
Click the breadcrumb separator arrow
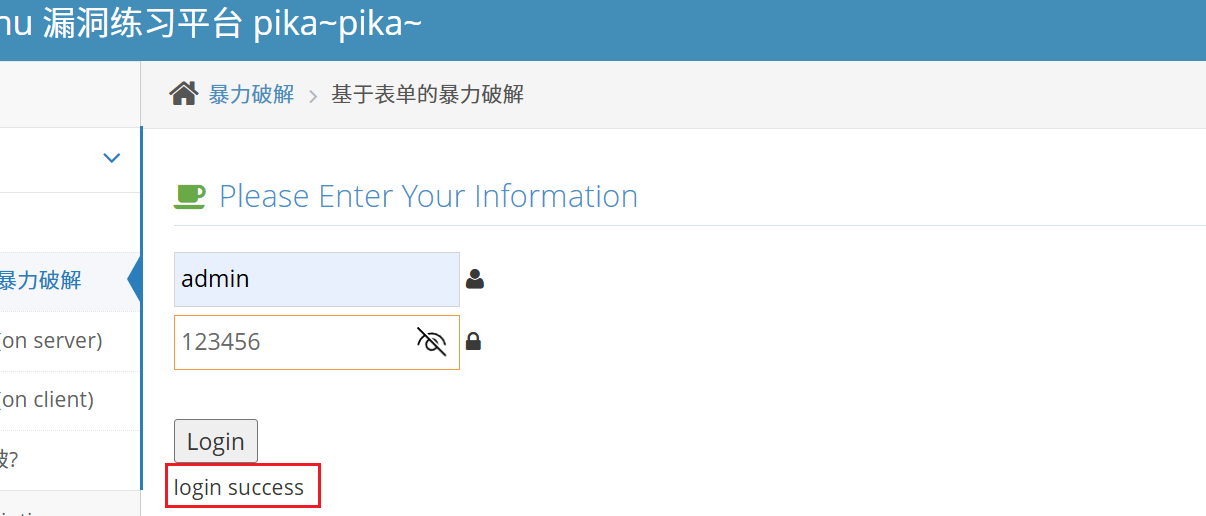click(313, 96)
